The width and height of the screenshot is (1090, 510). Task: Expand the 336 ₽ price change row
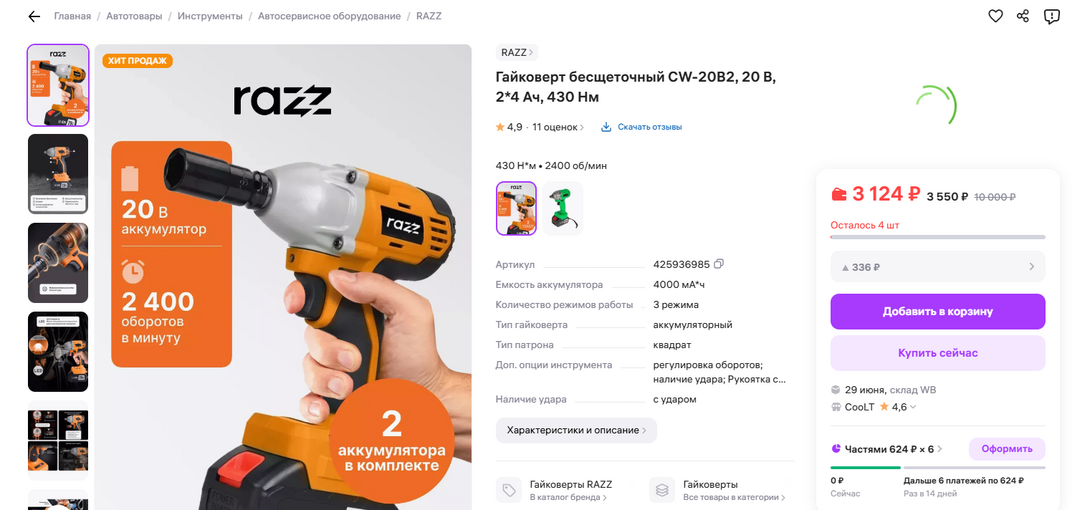pyautogui.click(x=938, y=267)
